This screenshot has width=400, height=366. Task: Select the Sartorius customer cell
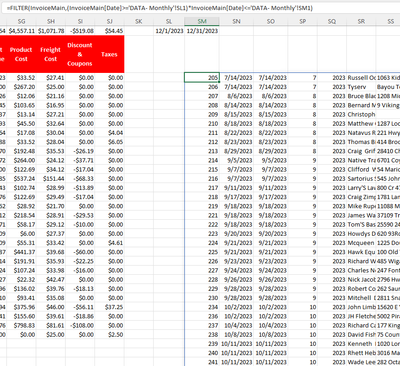pos(361,179)
